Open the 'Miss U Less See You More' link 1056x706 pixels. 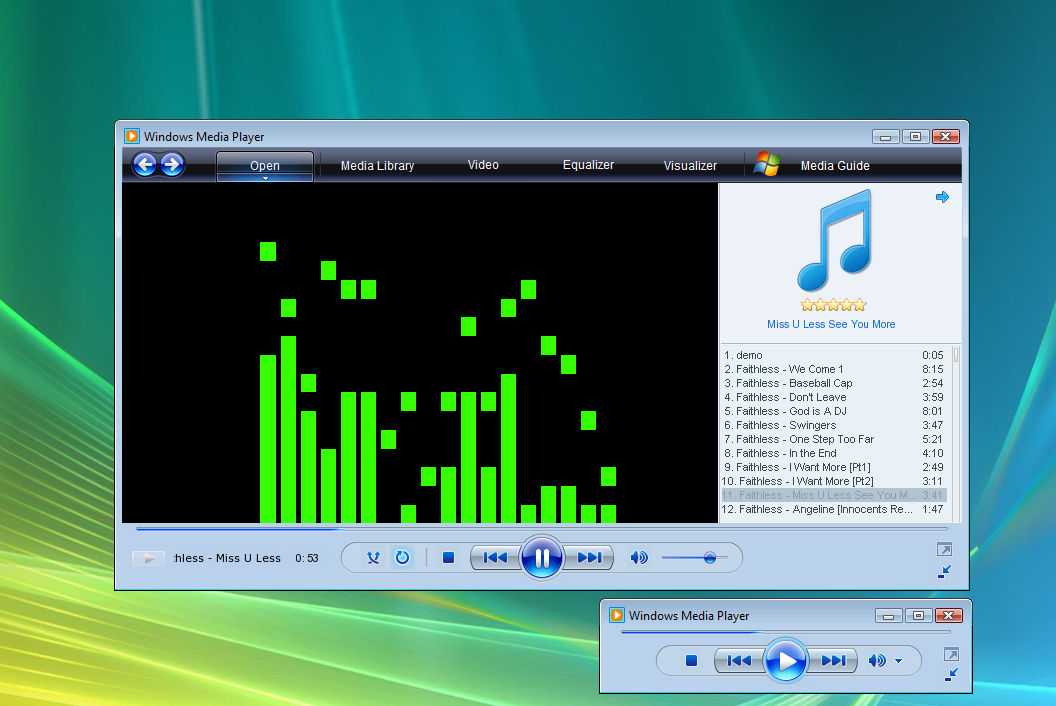[x=831, y=324]
